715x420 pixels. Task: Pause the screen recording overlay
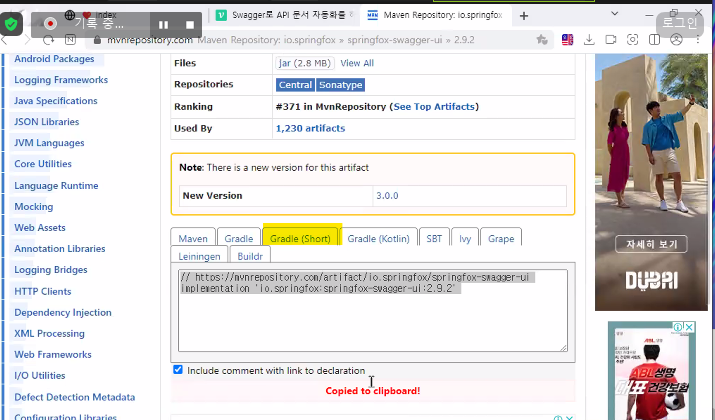tap(163, 25)
